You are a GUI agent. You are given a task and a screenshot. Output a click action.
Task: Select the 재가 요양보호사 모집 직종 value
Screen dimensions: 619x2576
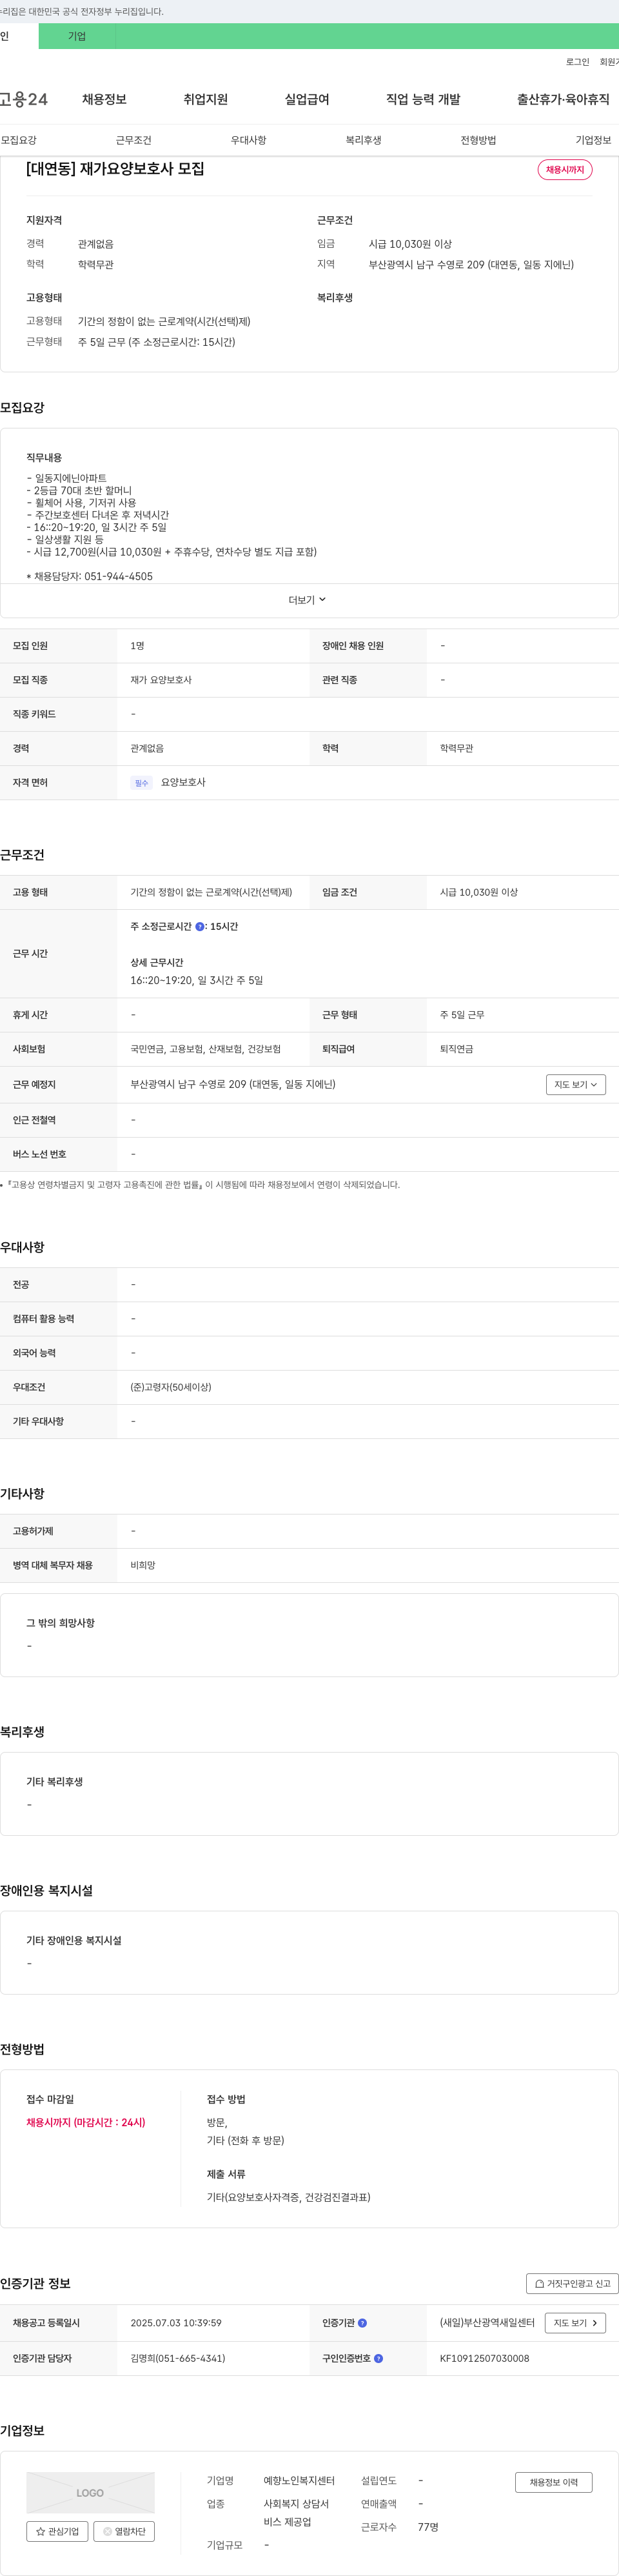click(161, 680)
